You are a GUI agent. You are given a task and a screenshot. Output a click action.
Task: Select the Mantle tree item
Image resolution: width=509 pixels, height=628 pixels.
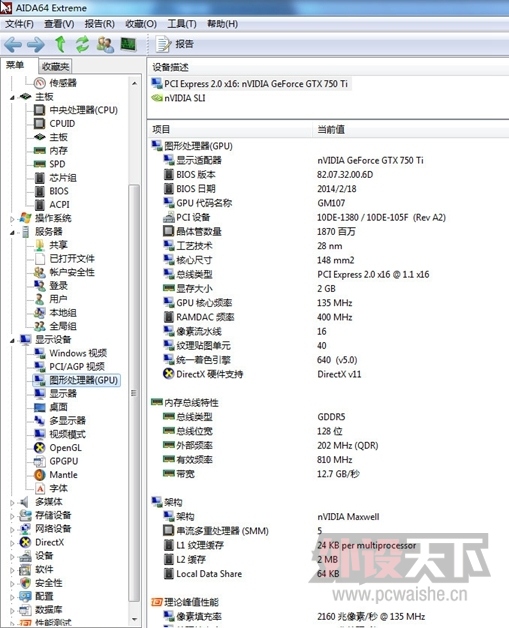tap(63, 475)
